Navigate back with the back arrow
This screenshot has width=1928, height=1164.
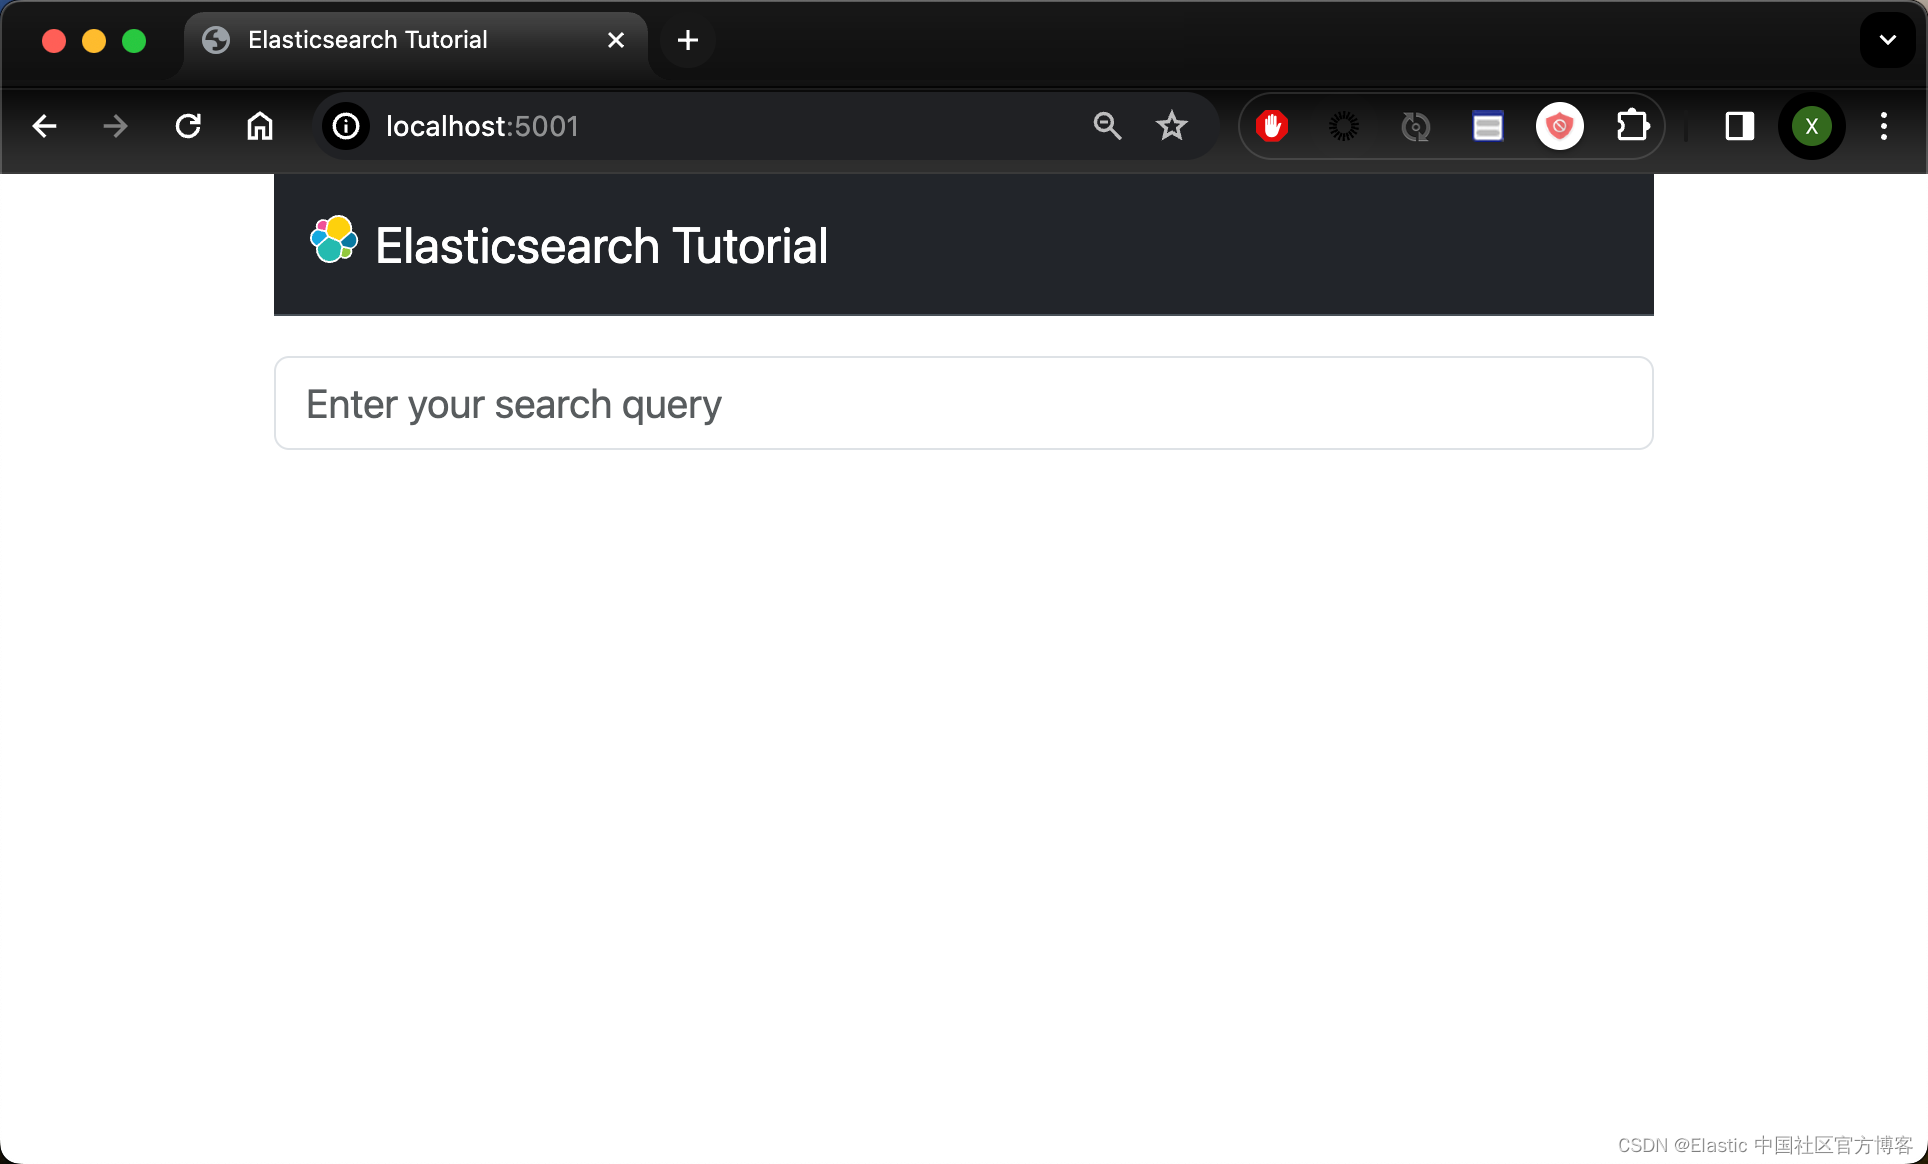[43, 126]
